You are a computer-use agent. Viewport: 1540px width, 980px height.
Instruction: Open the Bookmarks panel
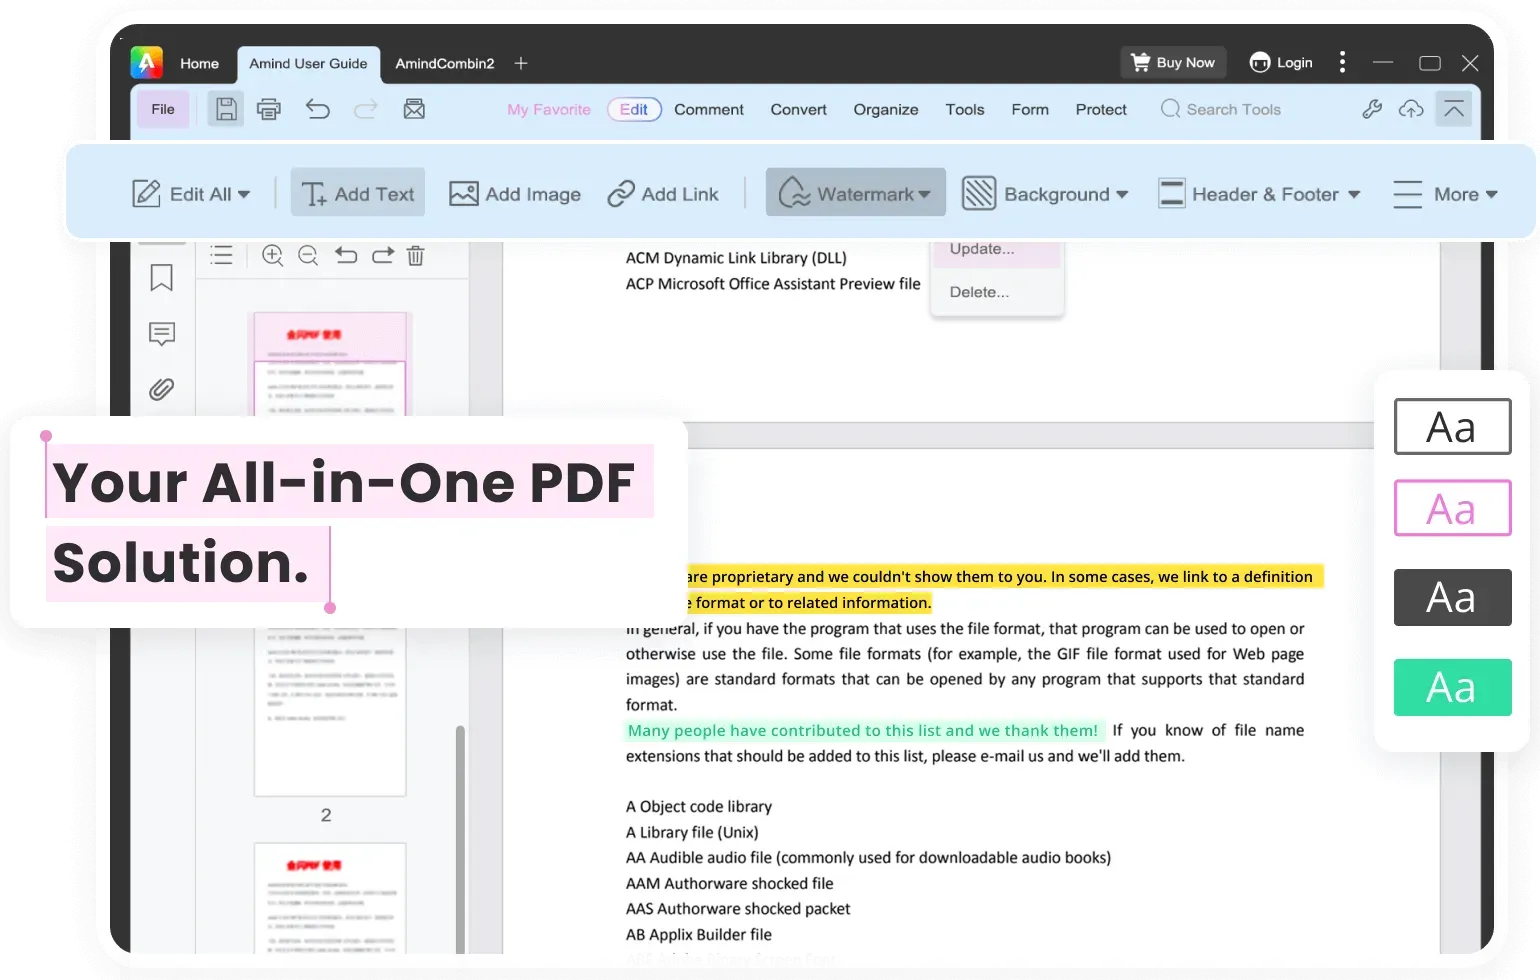pos(161,278)
